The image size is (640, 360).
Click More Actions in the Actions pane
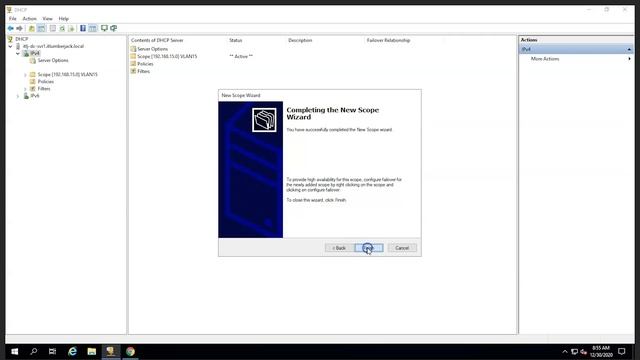tap(545, 59)
